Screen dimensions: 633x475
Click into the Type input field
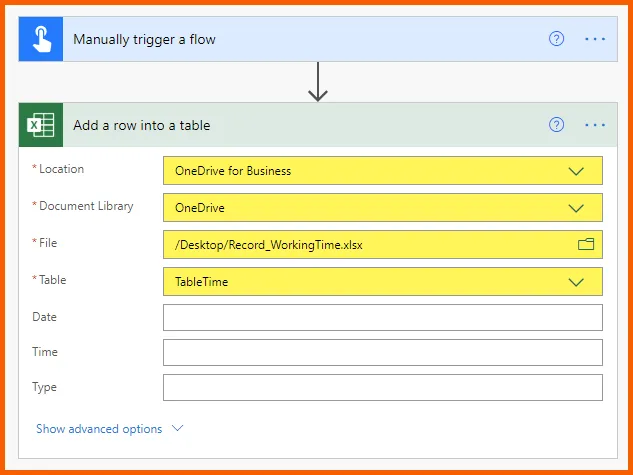pos(382,388)
